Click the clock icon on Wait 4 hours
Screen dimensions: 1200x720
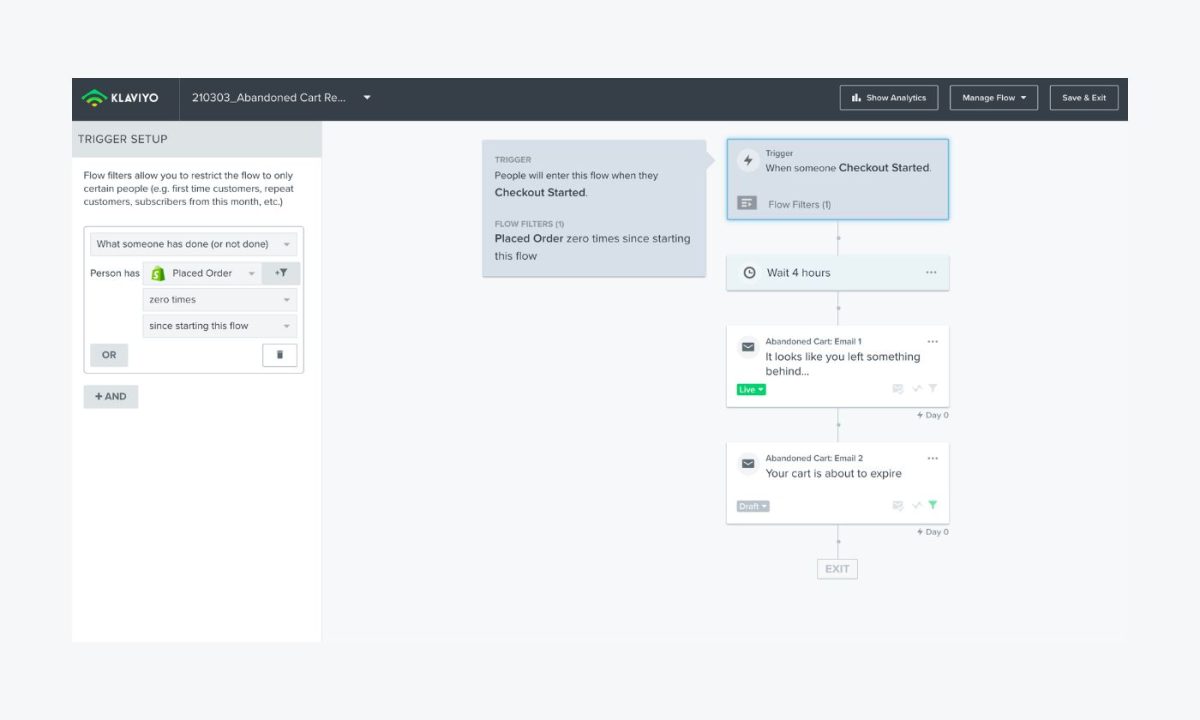[749, 272]
